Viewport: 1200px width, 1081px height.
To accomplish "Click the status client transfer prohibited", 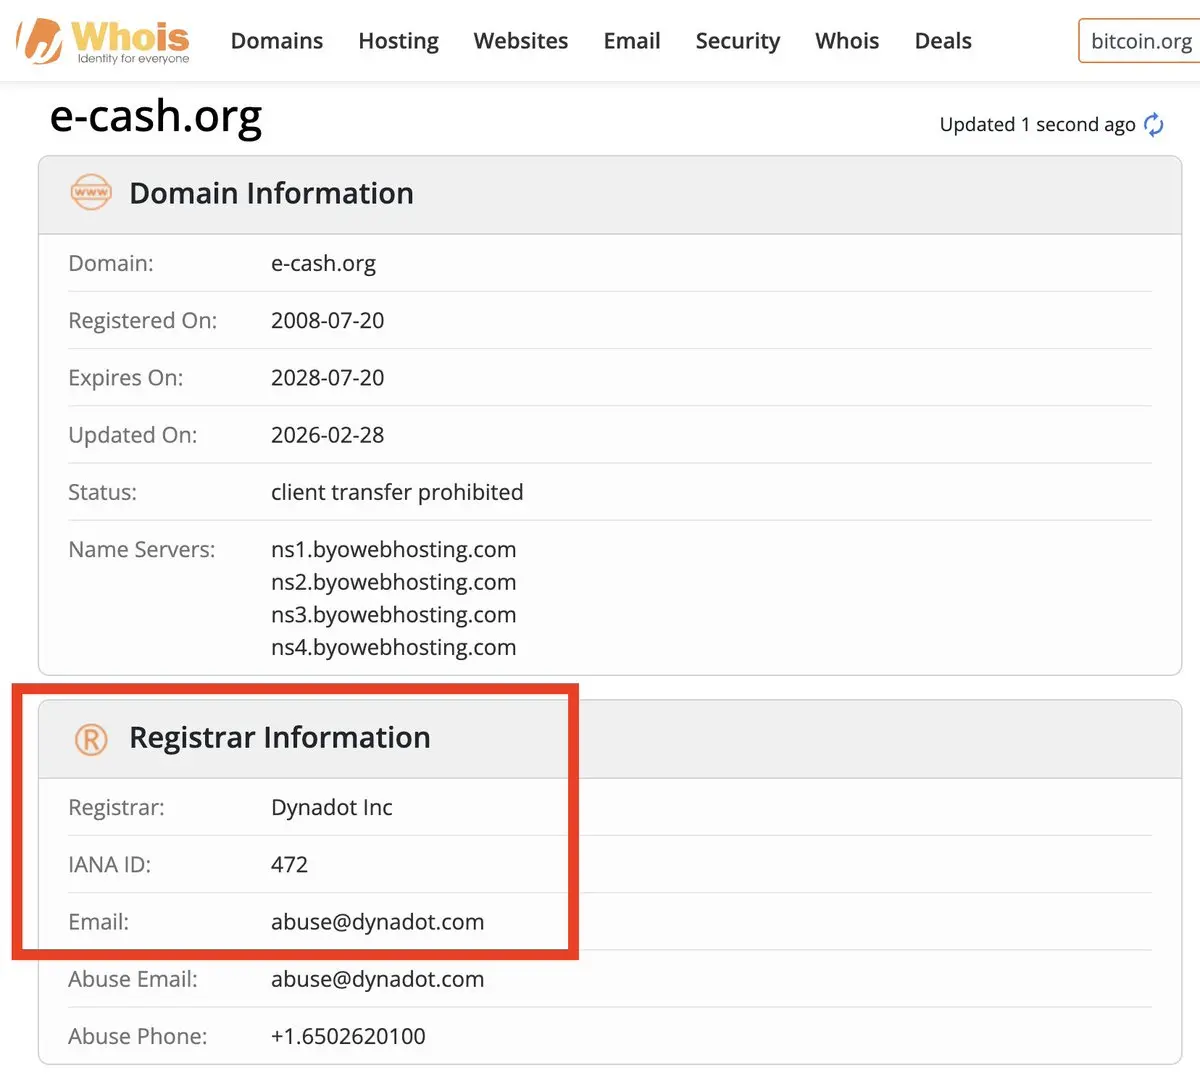I will 397,492.
